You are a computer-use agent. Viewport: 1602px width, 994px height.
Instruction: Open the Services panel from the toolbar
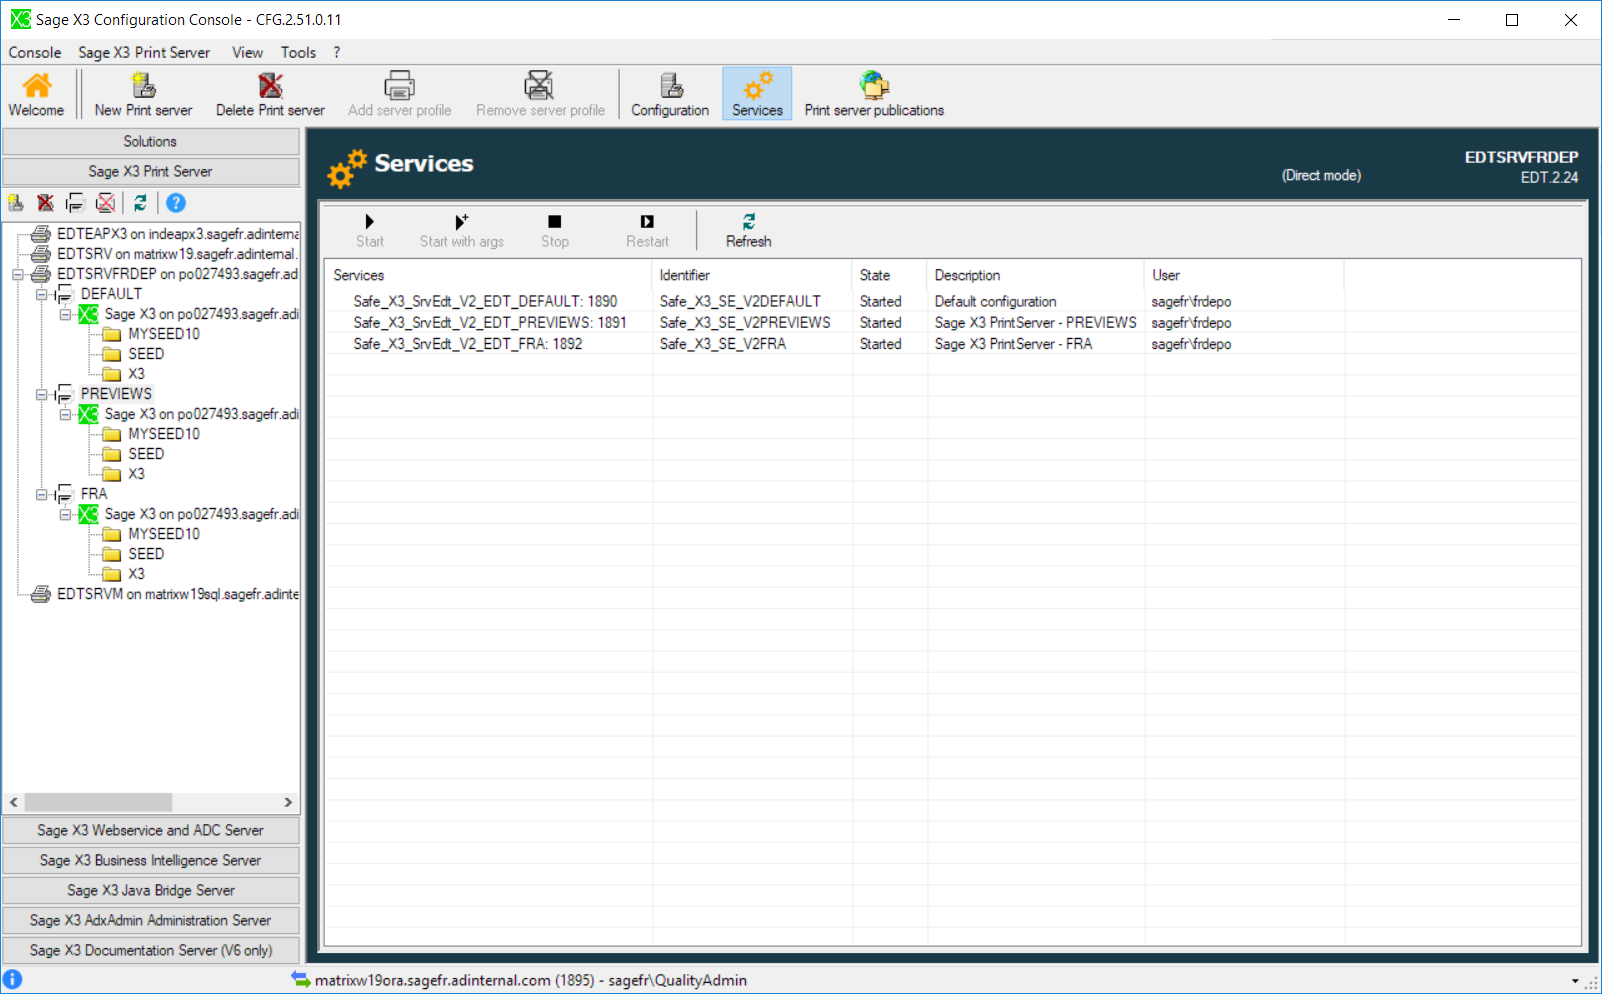(756, 93)
